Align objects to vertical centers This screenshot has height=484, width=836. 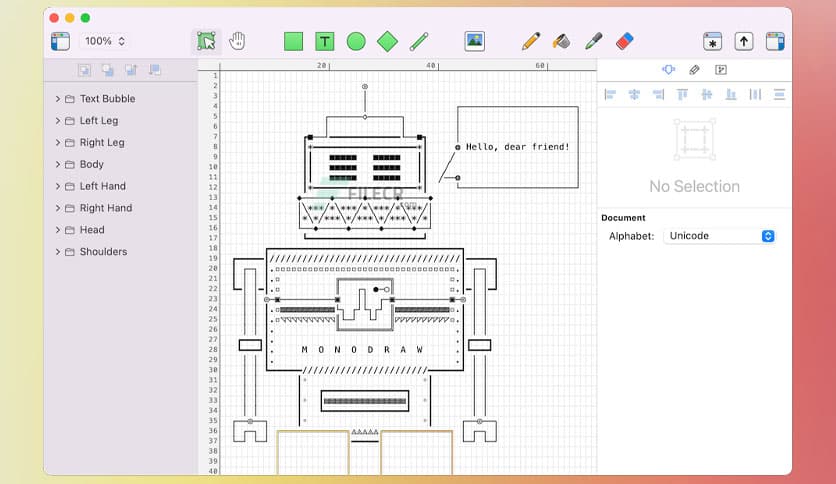(707, 95)
